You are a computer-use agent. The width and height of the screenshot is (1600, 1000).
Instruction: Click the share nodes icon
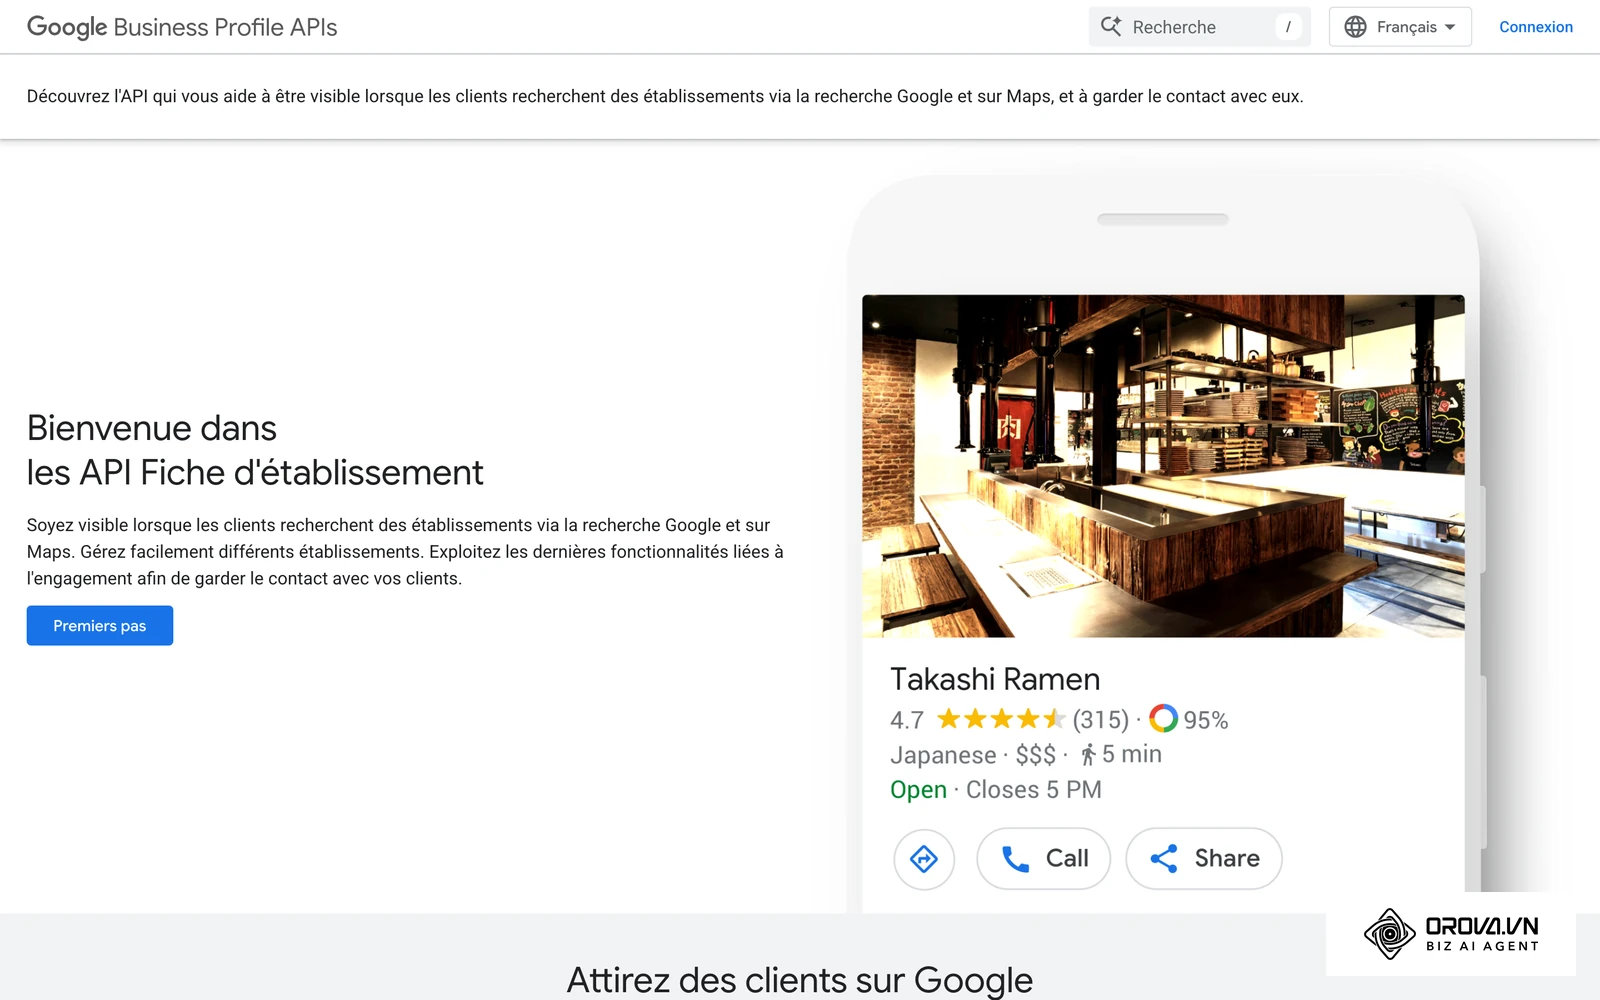(x=1163, y=858)
